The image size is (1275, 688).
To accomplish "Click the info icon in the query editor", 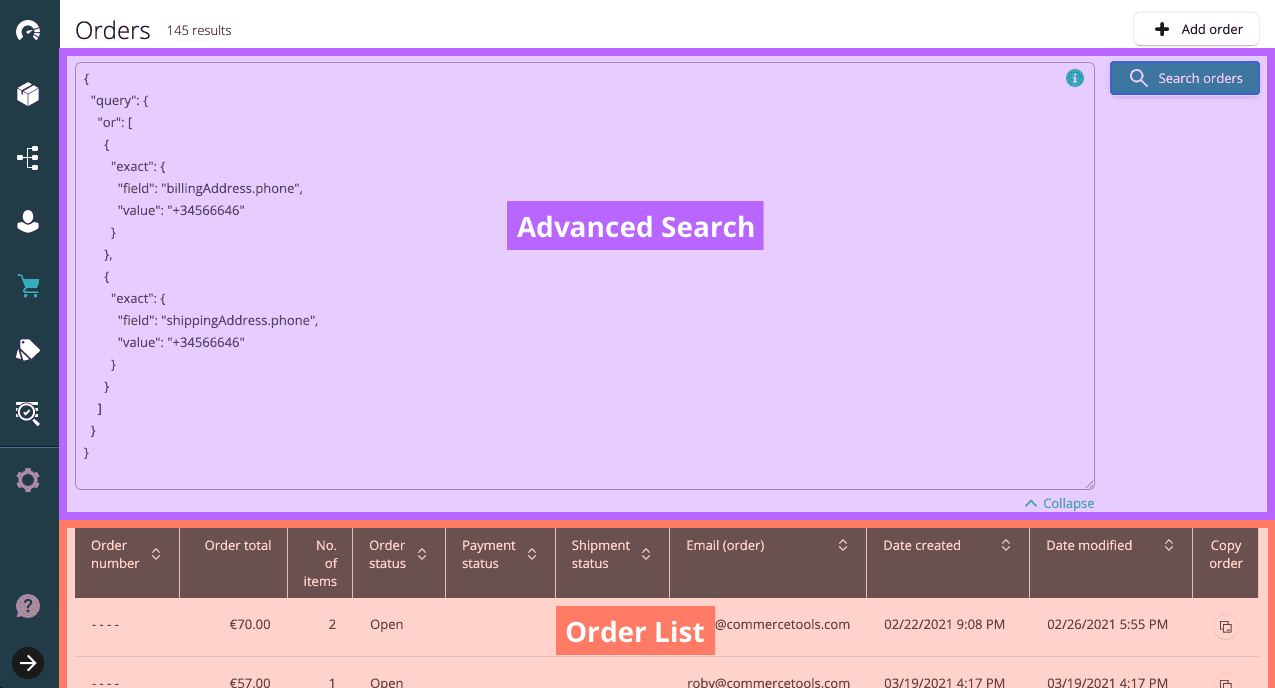I will [1075, 78].
